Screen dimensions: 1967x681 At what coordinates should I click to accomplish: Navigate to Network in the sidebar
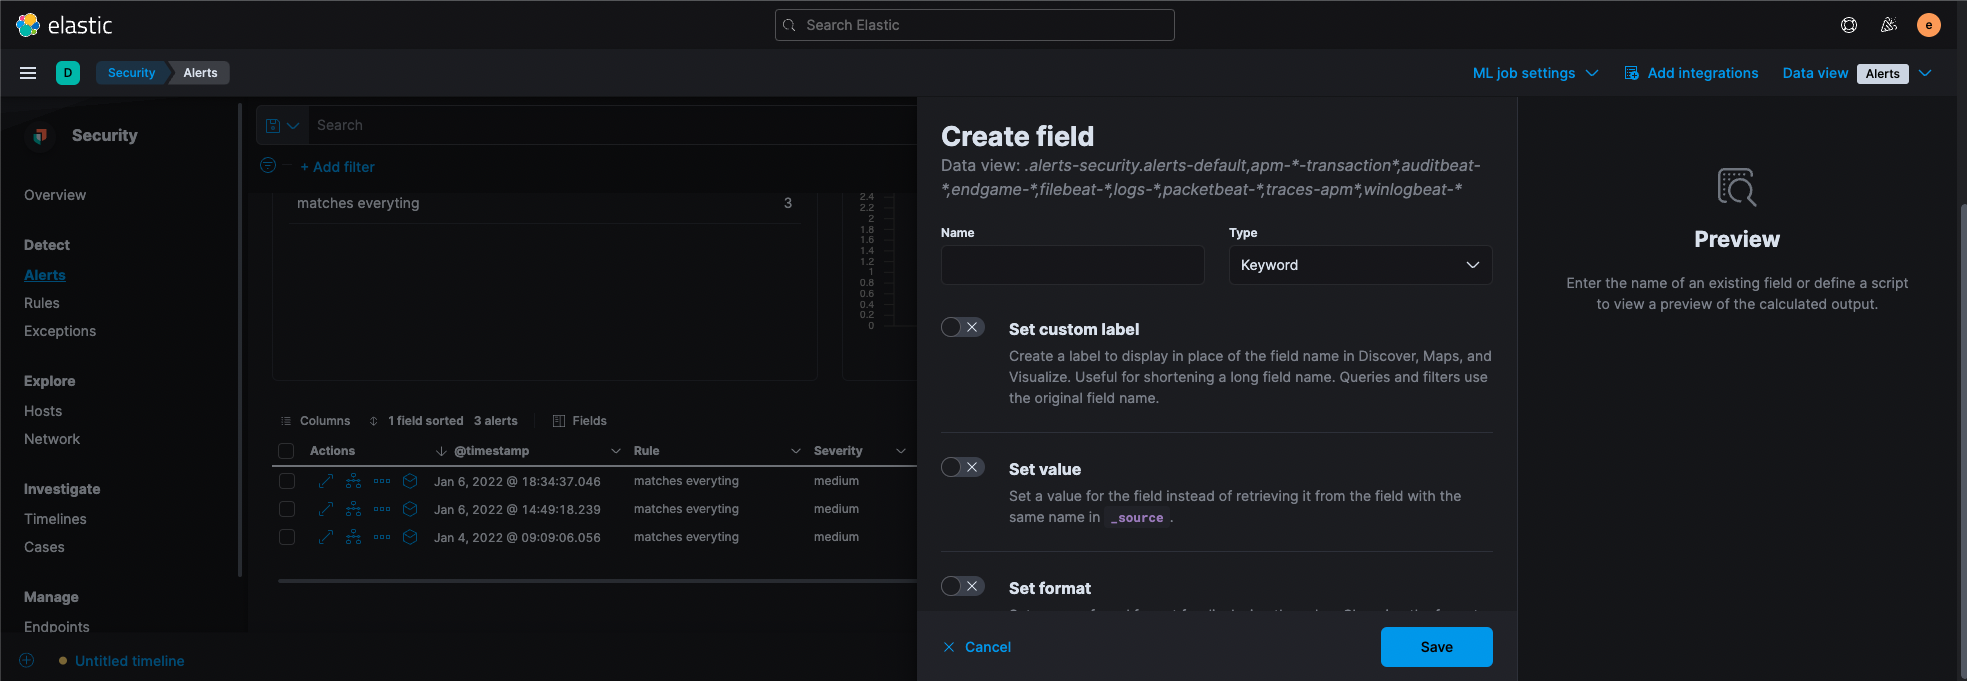point(52,439)
